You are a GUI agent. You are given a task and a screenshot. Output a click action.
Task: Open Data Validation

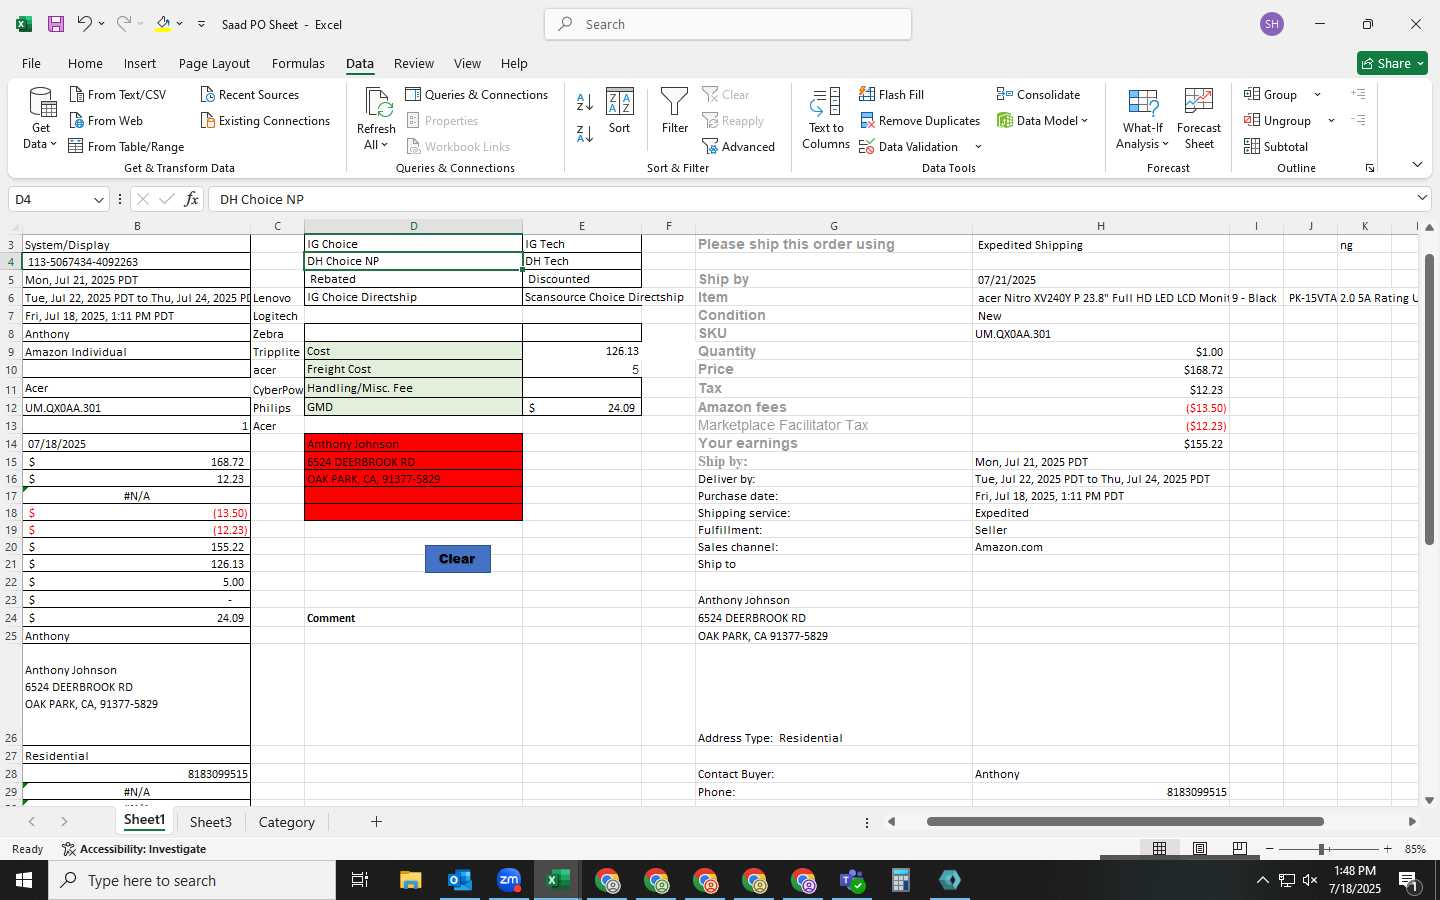[x=909, y=146]
